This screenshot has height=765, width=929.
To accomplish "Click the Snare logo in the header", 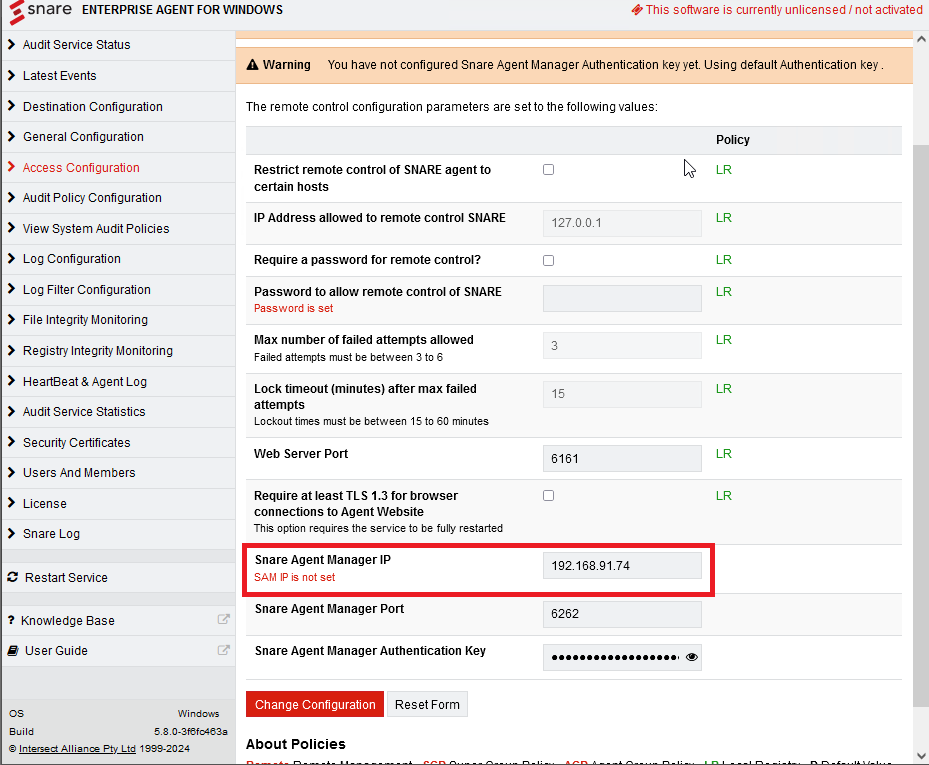I will tap(40, 11).
